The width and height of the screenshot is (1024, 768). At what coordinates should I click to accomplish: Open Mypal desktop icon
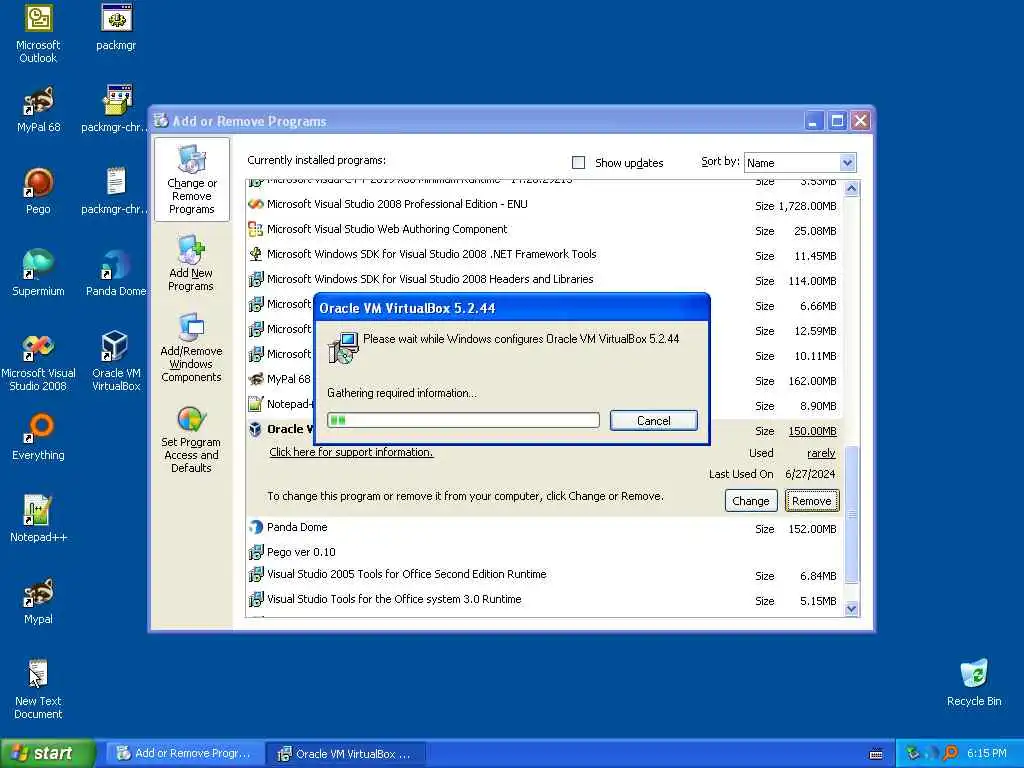tap(38, 601)
